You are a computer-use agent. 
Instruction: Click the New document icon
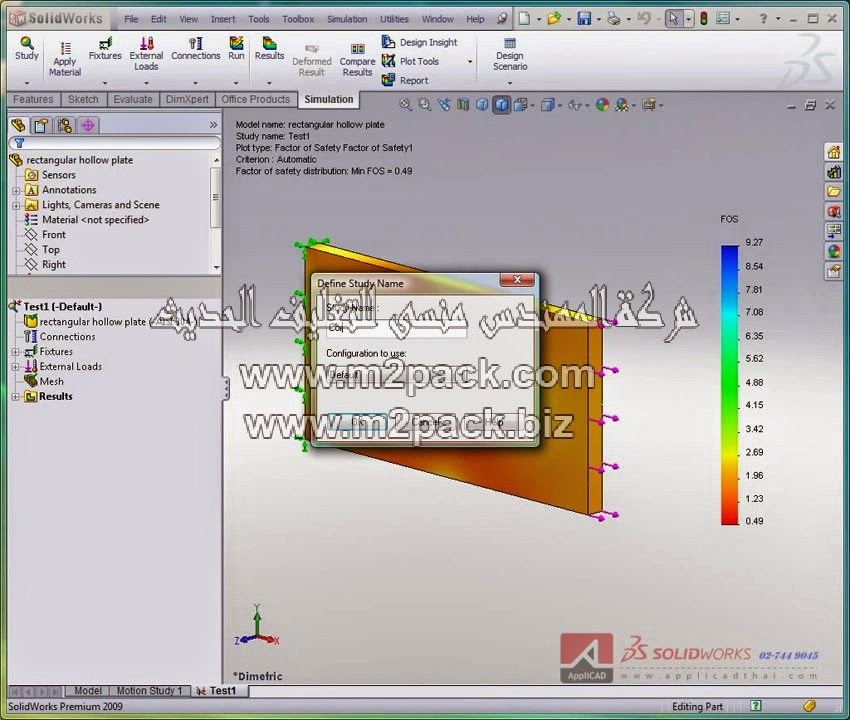pos(524,19)
